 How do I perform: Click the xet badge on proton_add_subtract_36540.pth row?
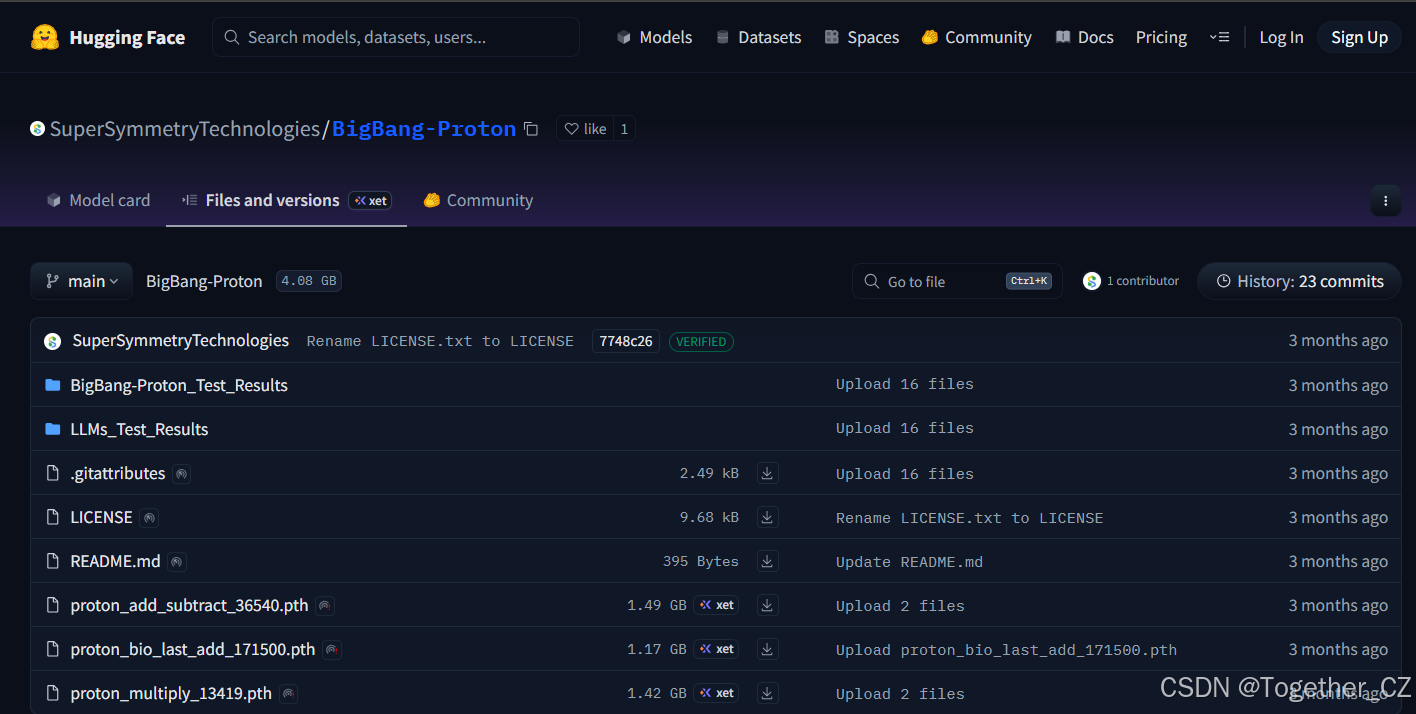(717, 605)
